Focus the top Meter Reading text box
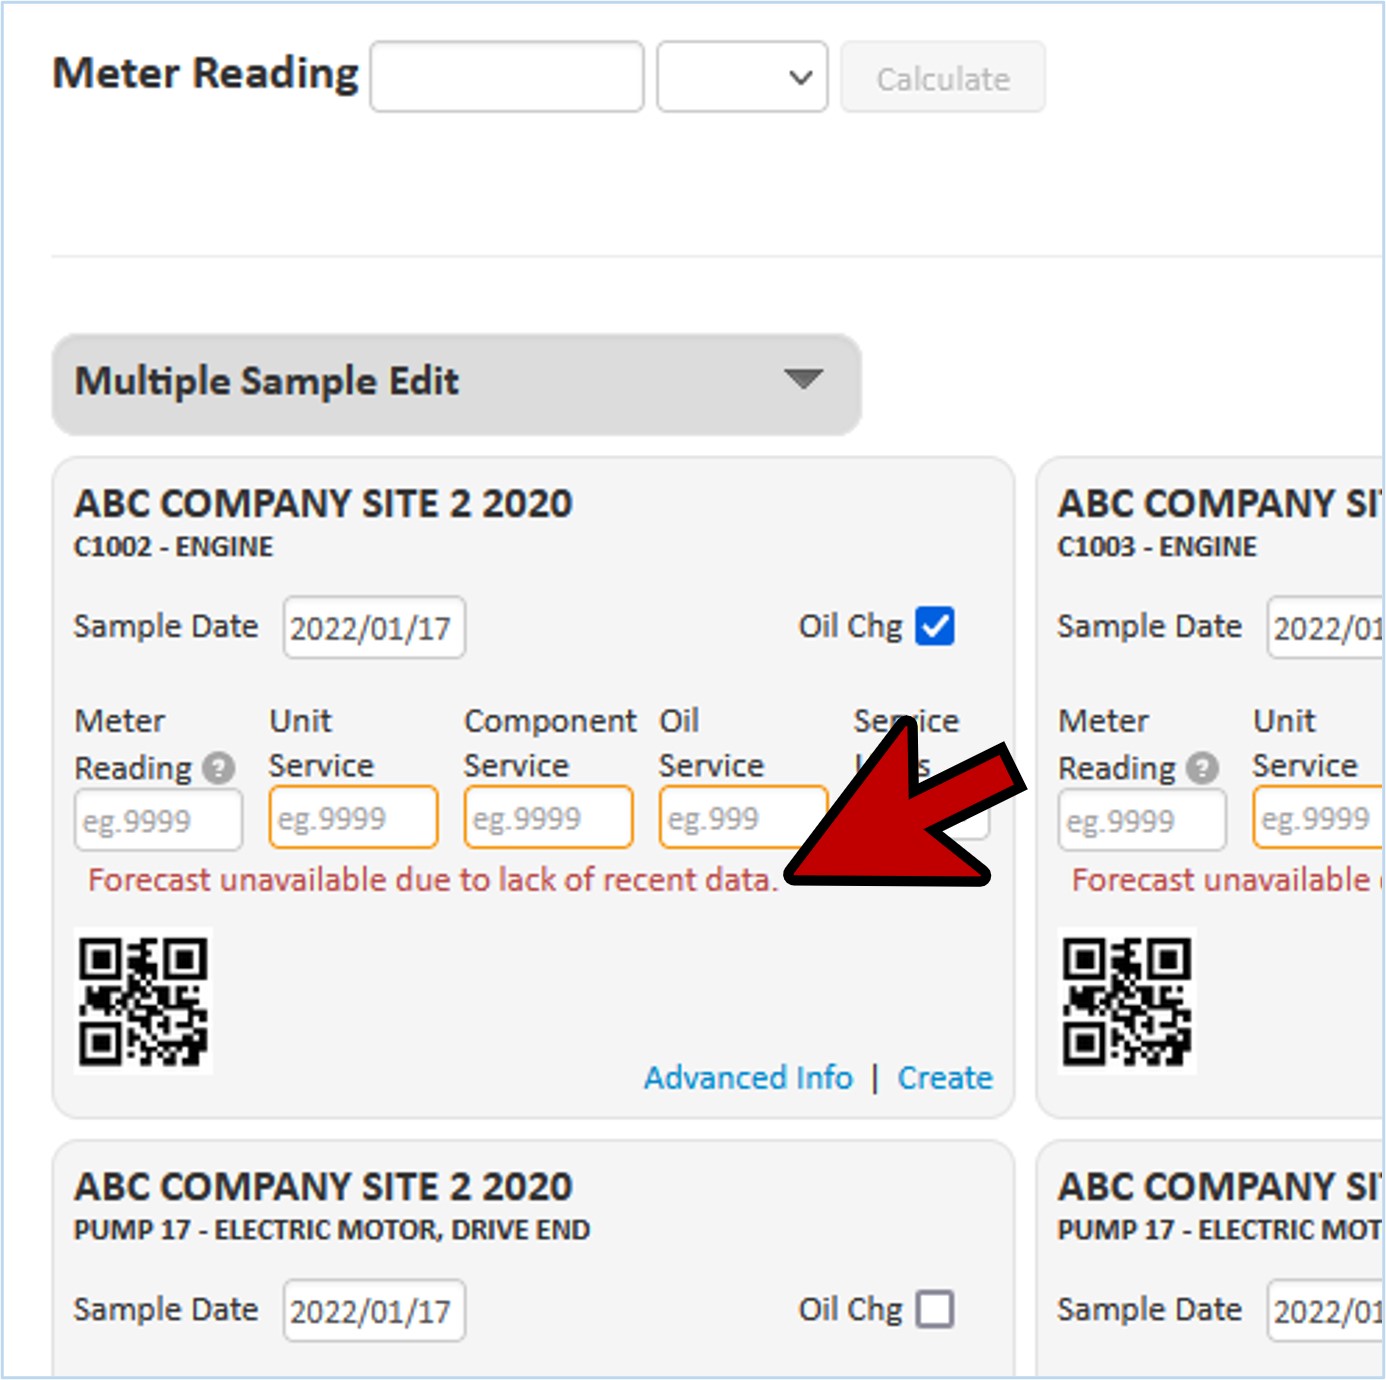This screenshot has height=1380, width=1386. [x=506, y=77]
